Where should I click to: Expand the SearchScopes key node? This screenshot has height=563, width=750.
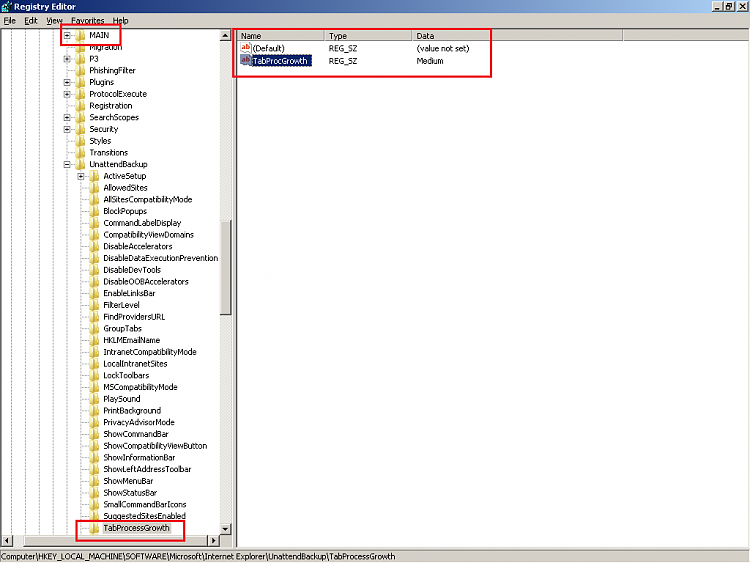(x=67, y=118)
